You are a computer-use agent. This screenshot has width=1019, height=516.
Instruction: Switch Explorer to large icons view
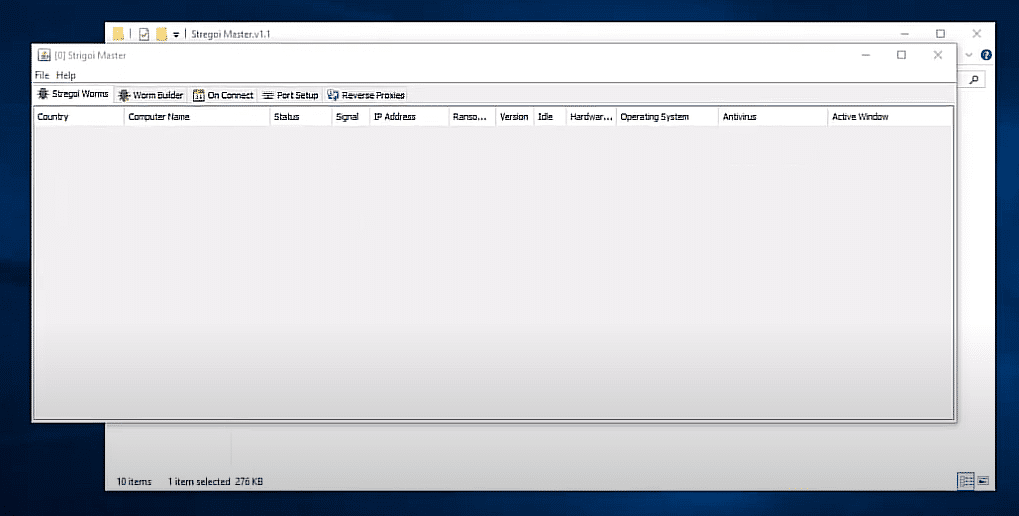pyautogui.click(x=983, y=482)
